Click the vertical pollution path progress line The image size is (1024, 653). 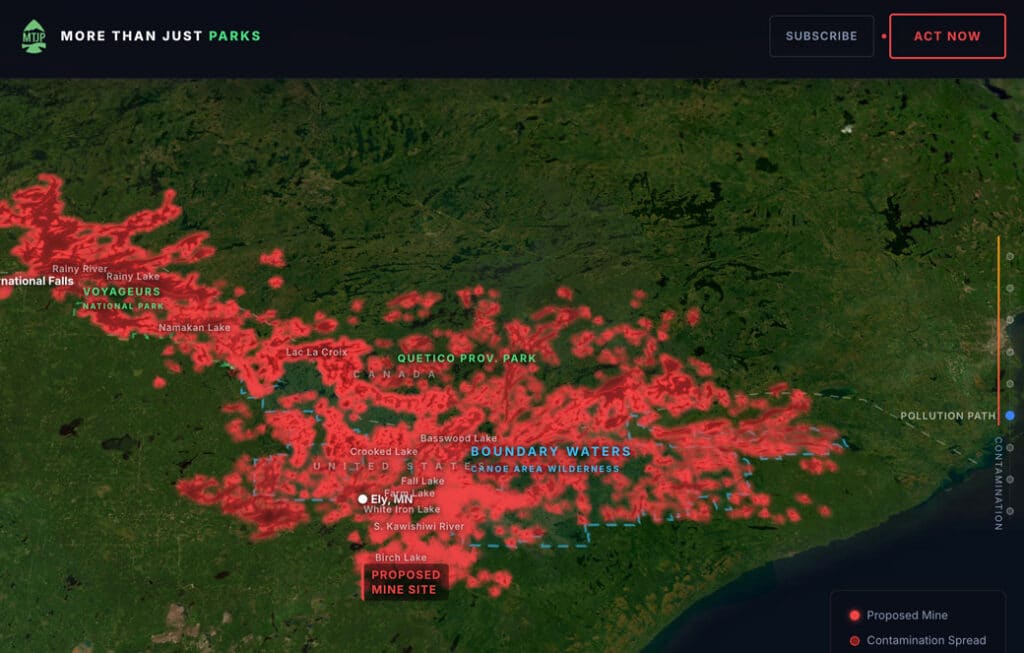tap(999, 330)
